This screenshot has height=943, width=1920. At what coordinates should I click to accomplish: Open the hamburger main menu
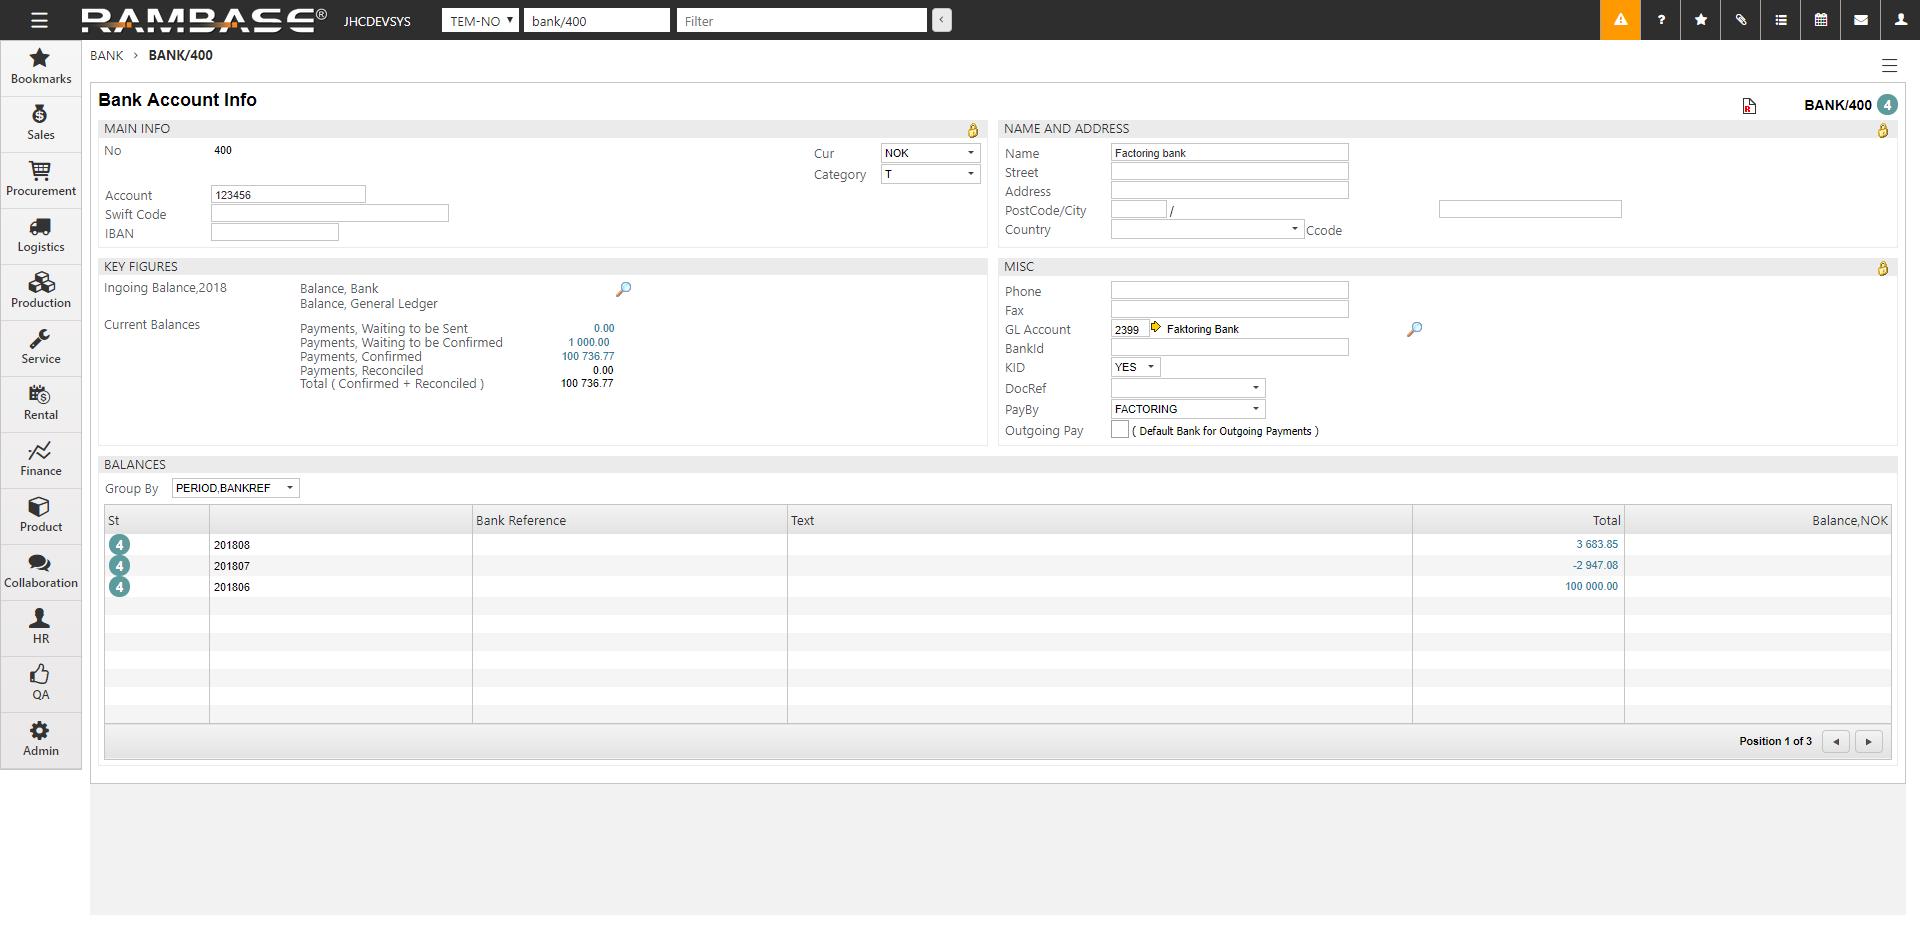39,20
